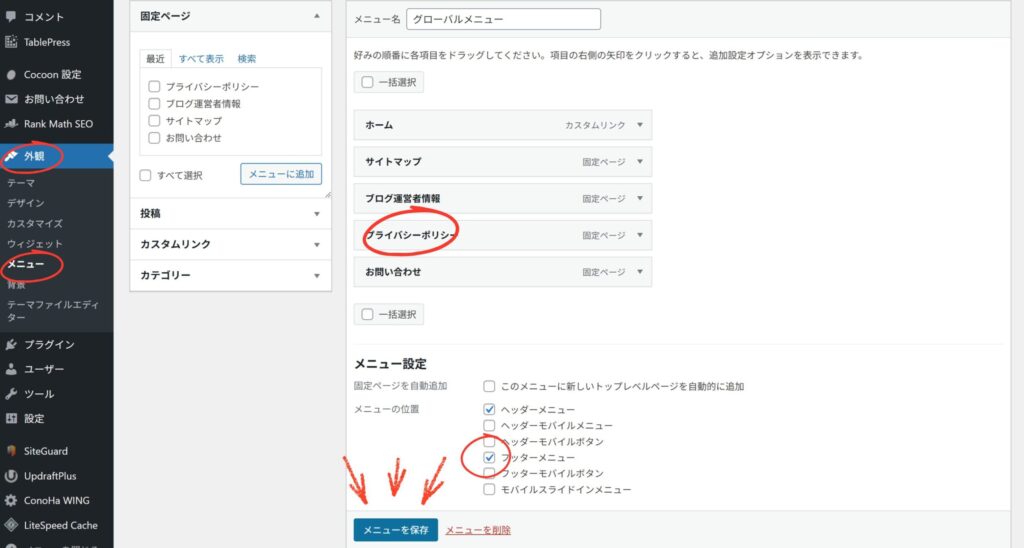Expand サイトマップ menu item options arrow

640,161
